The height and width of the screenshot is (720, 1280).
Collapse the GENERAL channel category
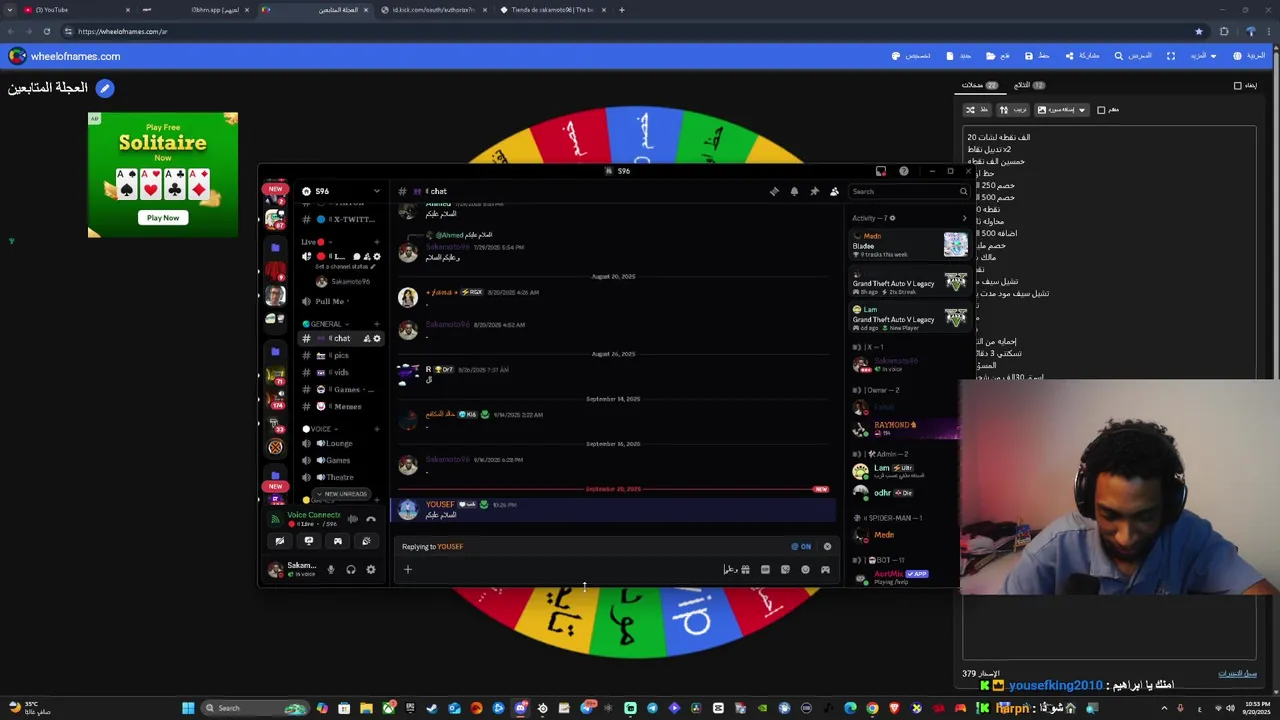[326, 324]
